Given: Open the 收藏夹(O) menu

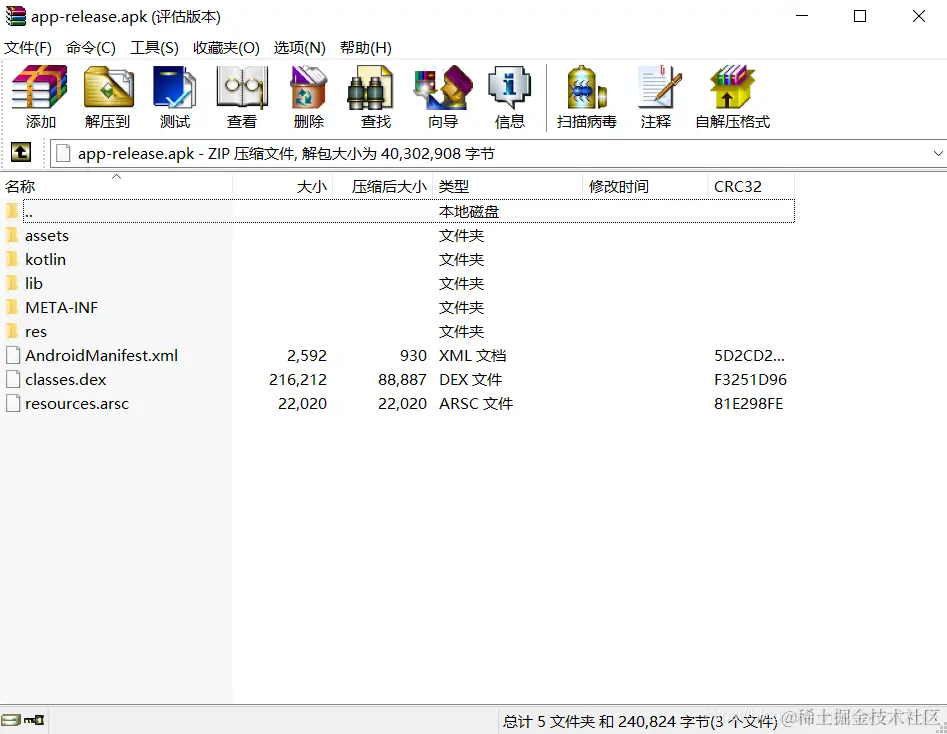Looking at the screenshot, I should tap(226, 48).
